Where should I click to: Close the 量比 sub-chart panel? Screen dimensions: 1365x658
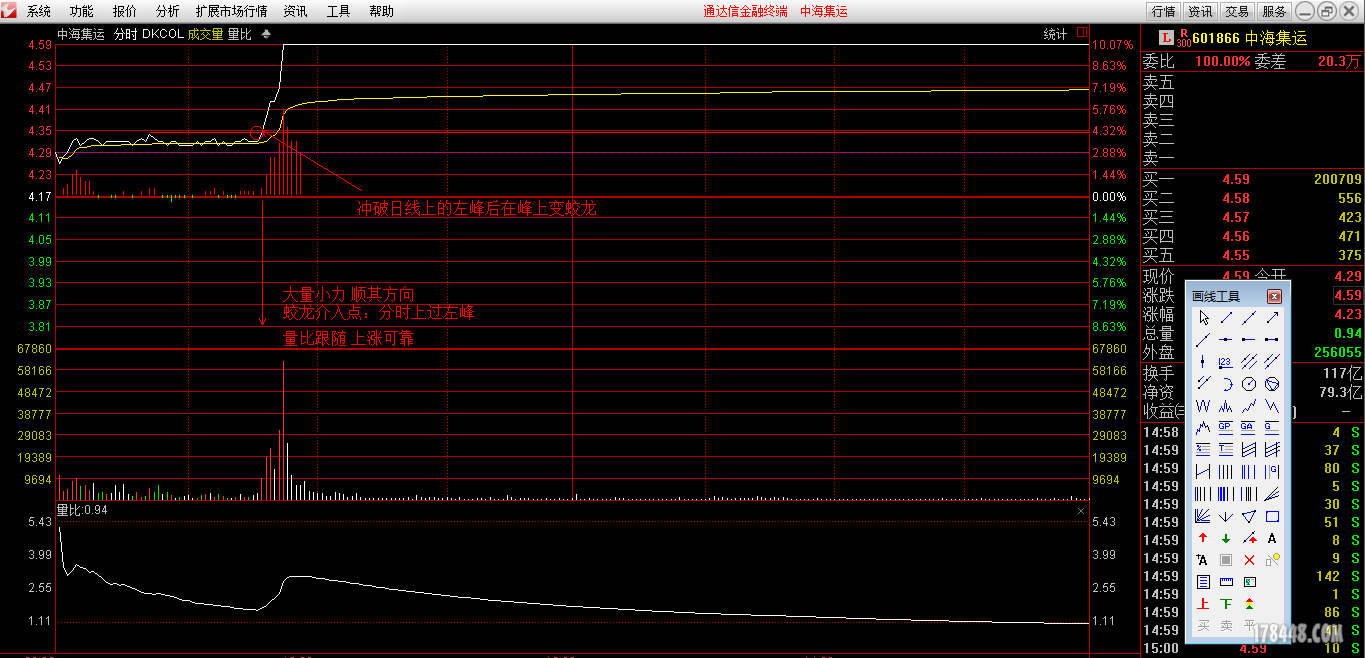coord(1080,511)
